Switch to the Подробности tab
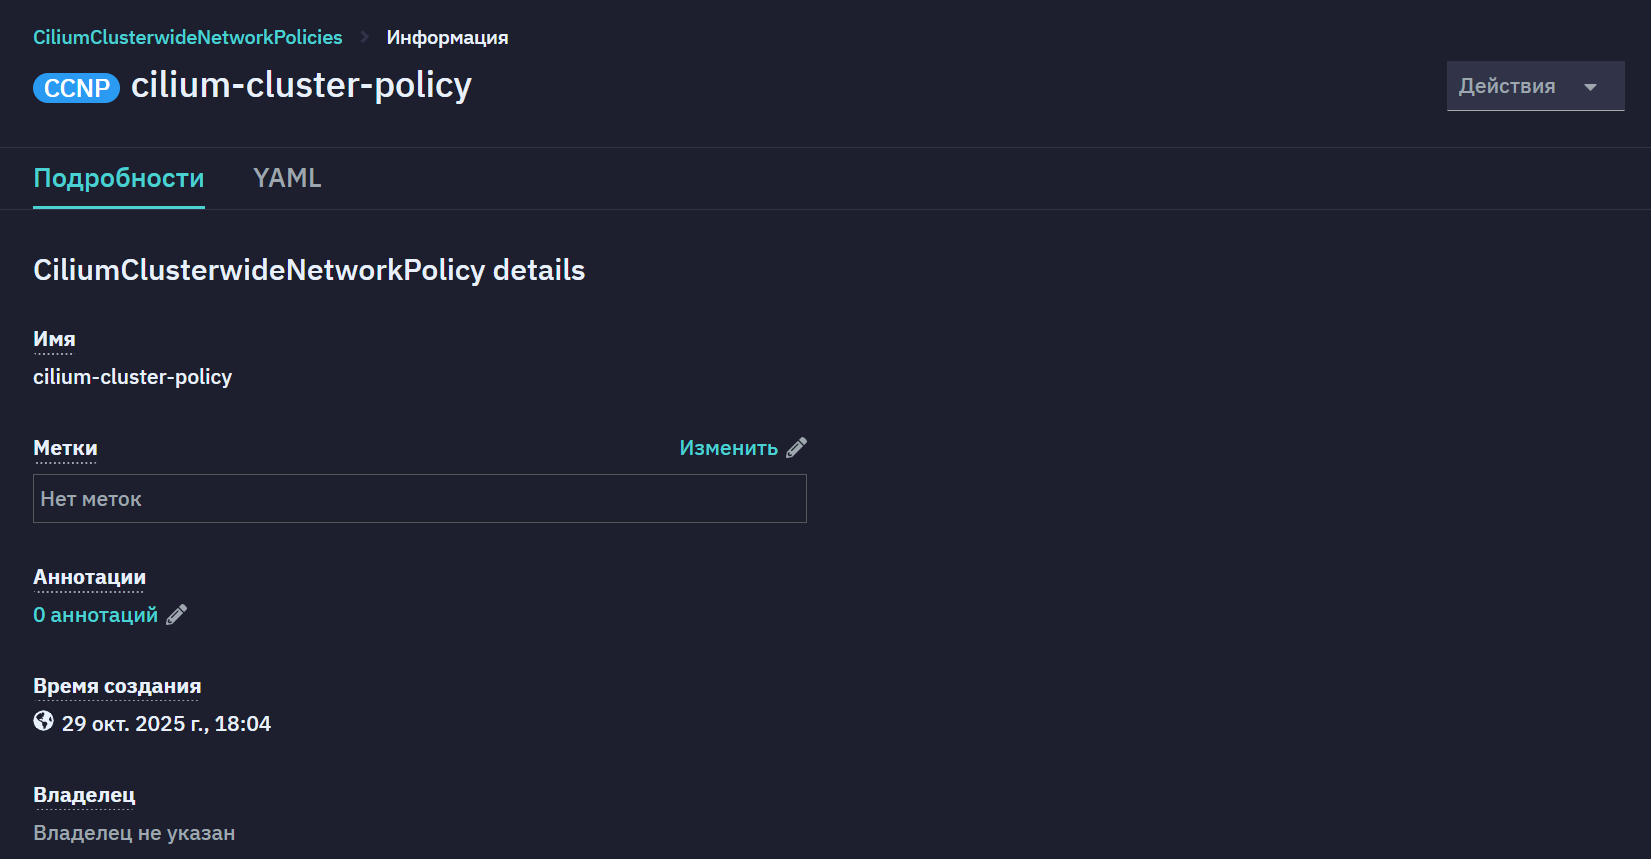The height and width of the screenshot is (859, 1651). [119, 178]
